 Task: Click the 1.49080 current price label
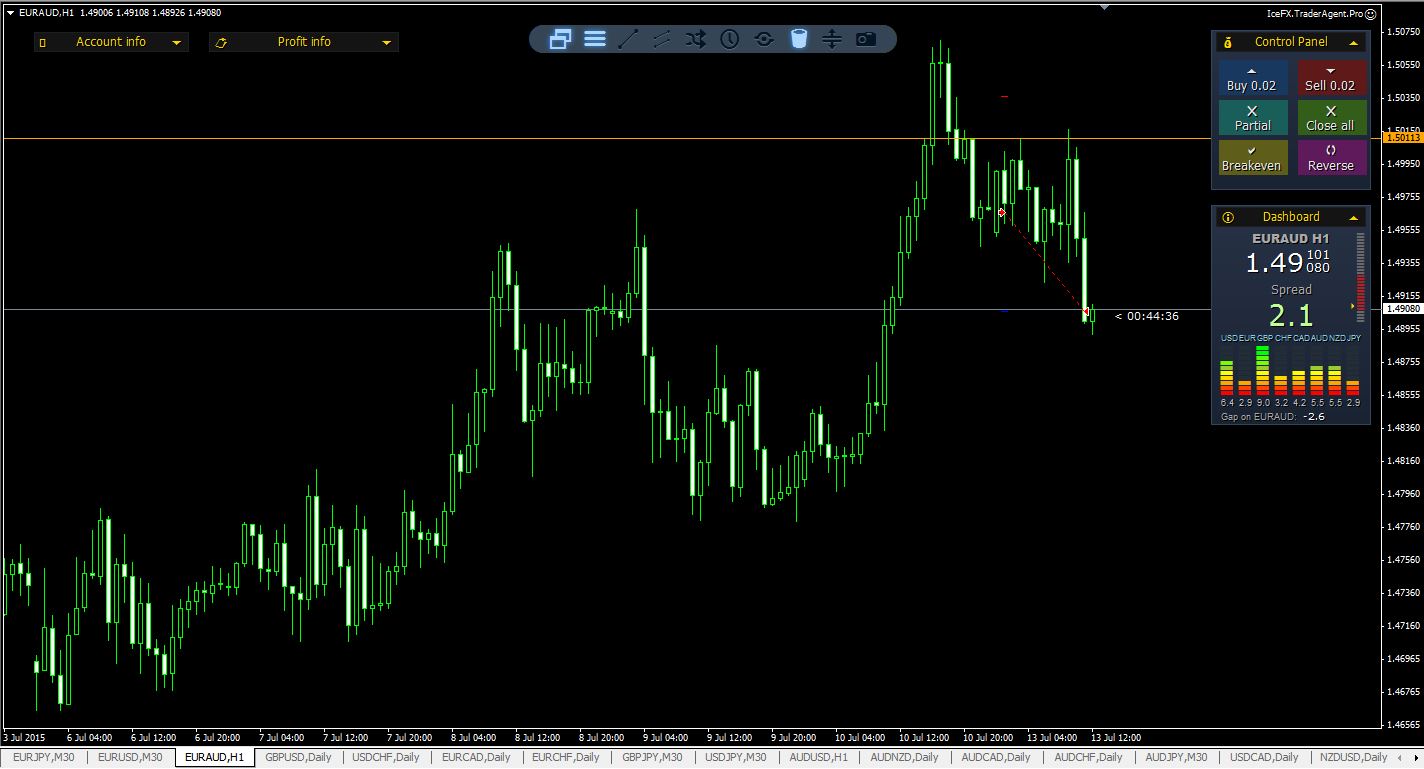point(1403,309)
